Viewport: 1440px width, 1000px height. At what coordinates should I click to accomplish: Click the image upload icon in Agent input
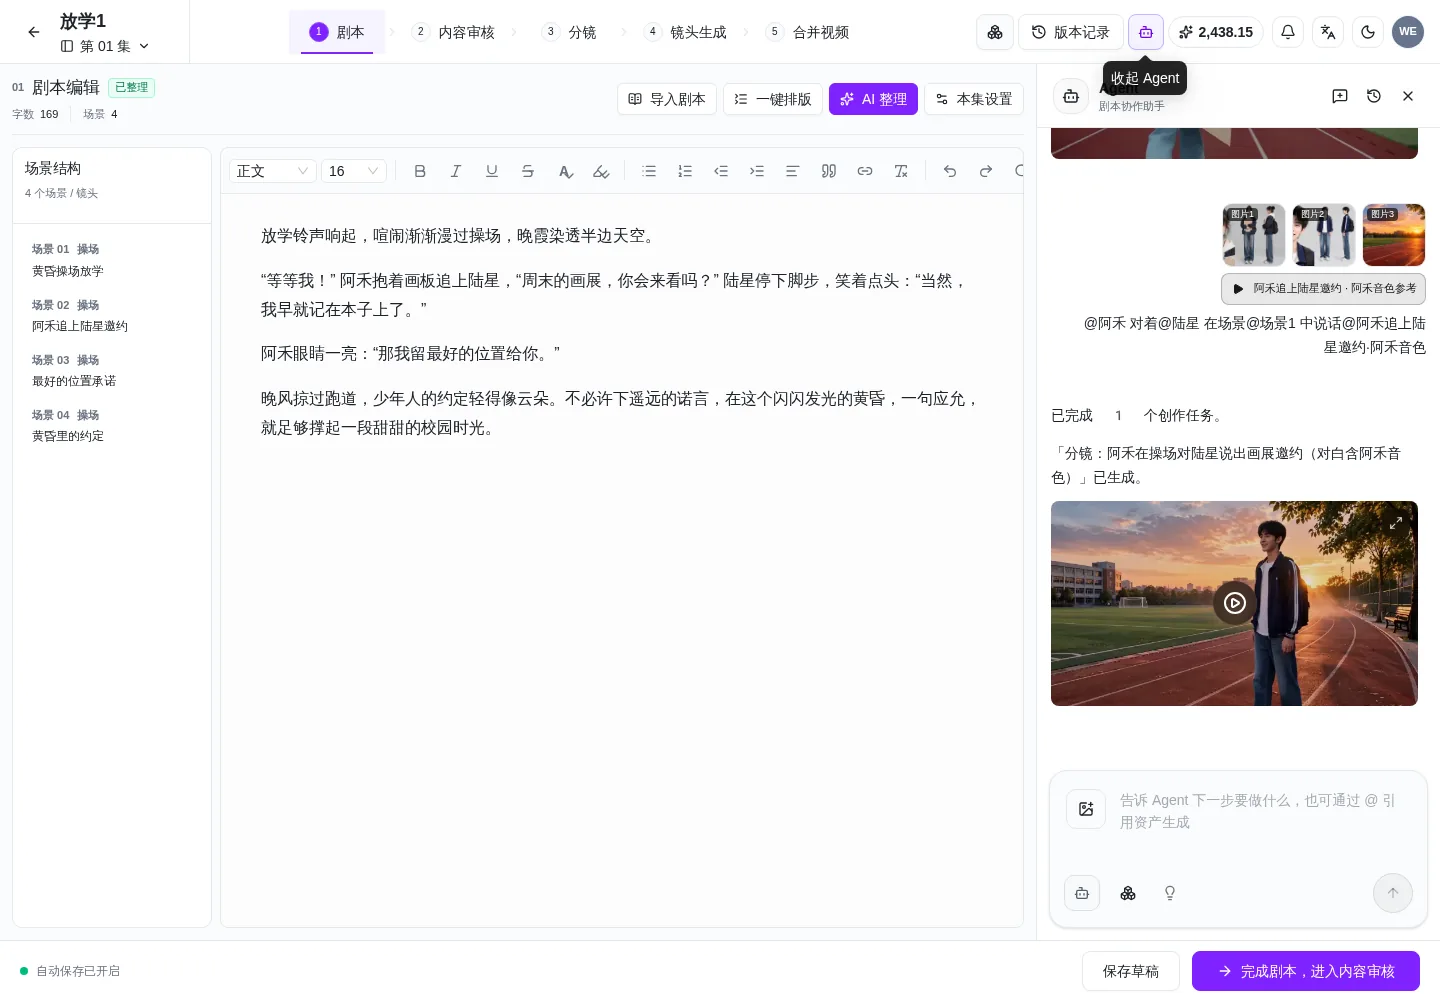click(1086, 809)
